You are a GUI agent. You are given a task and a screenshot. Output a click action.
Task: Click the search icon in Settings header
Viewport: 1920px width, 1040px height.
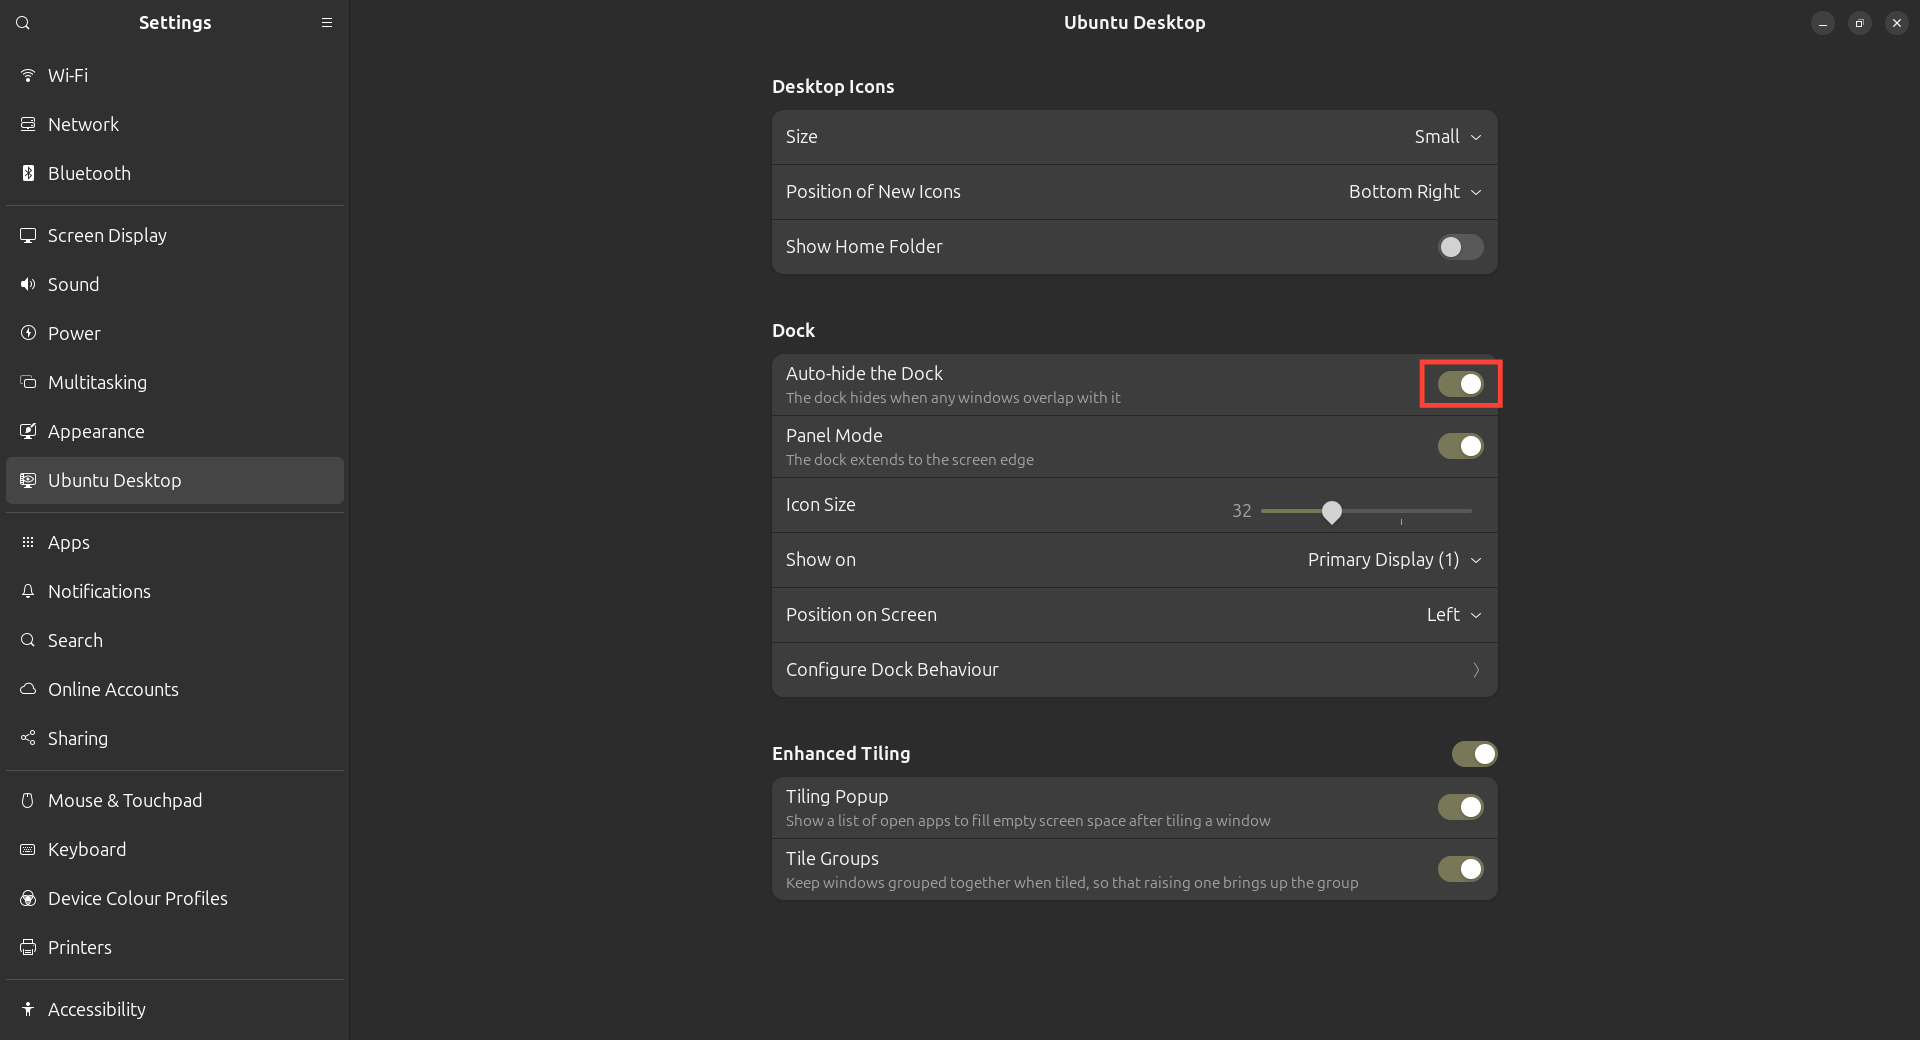[23, 23]
